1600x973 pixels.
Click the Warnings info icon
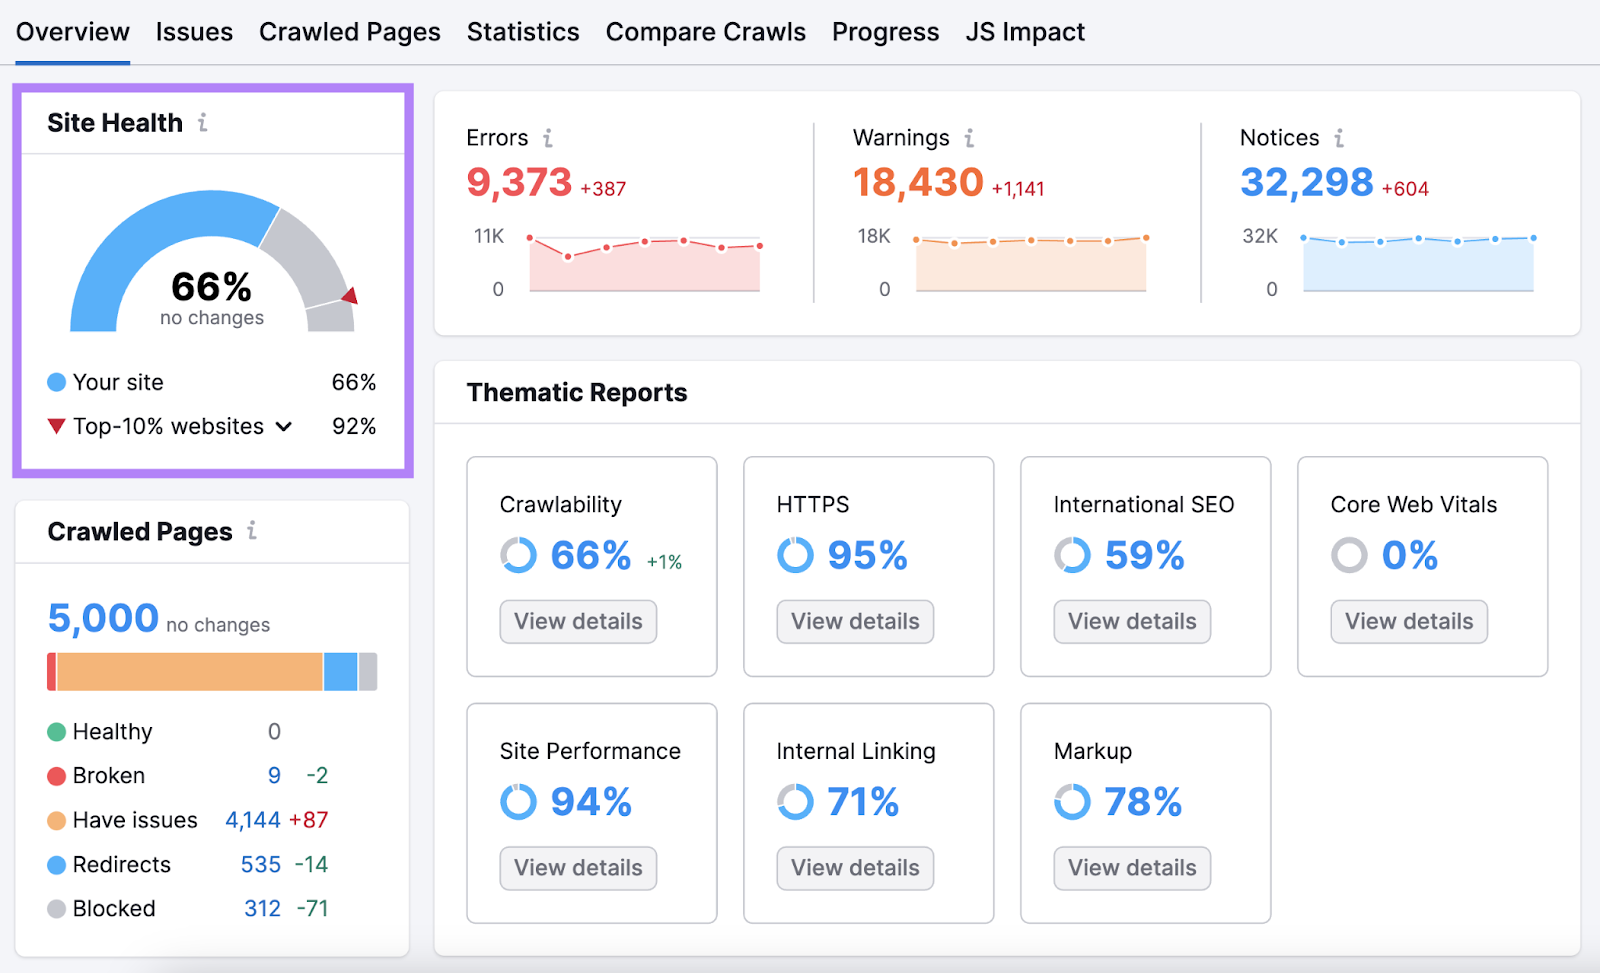pos(969,138)
